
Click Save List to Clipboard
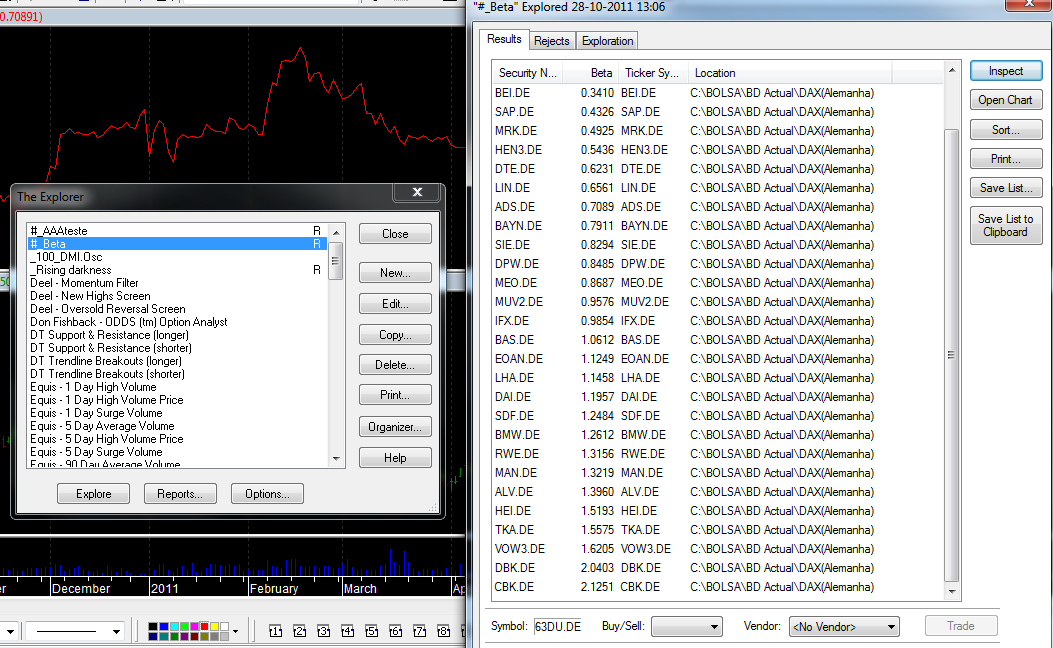pos(1006,225)
